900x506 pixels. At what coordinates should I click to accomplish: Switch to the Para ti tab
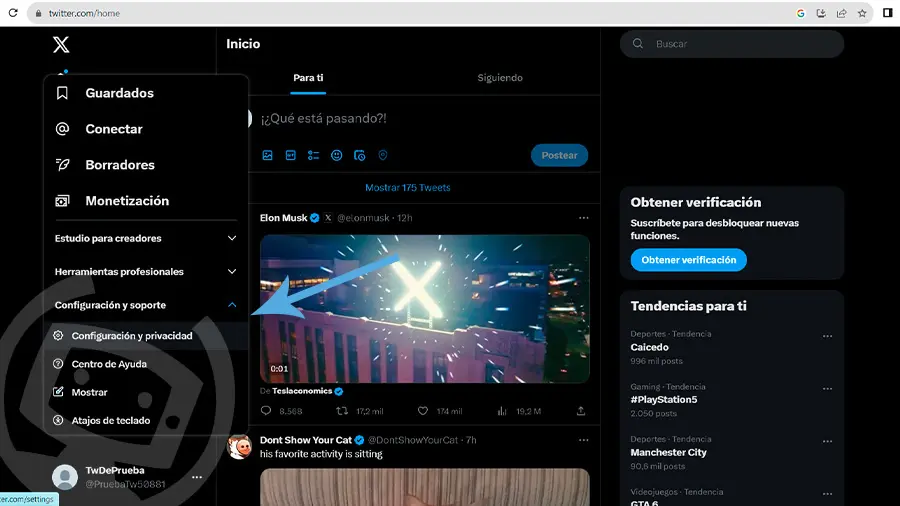pyautogui.click(x=308, y=77)
